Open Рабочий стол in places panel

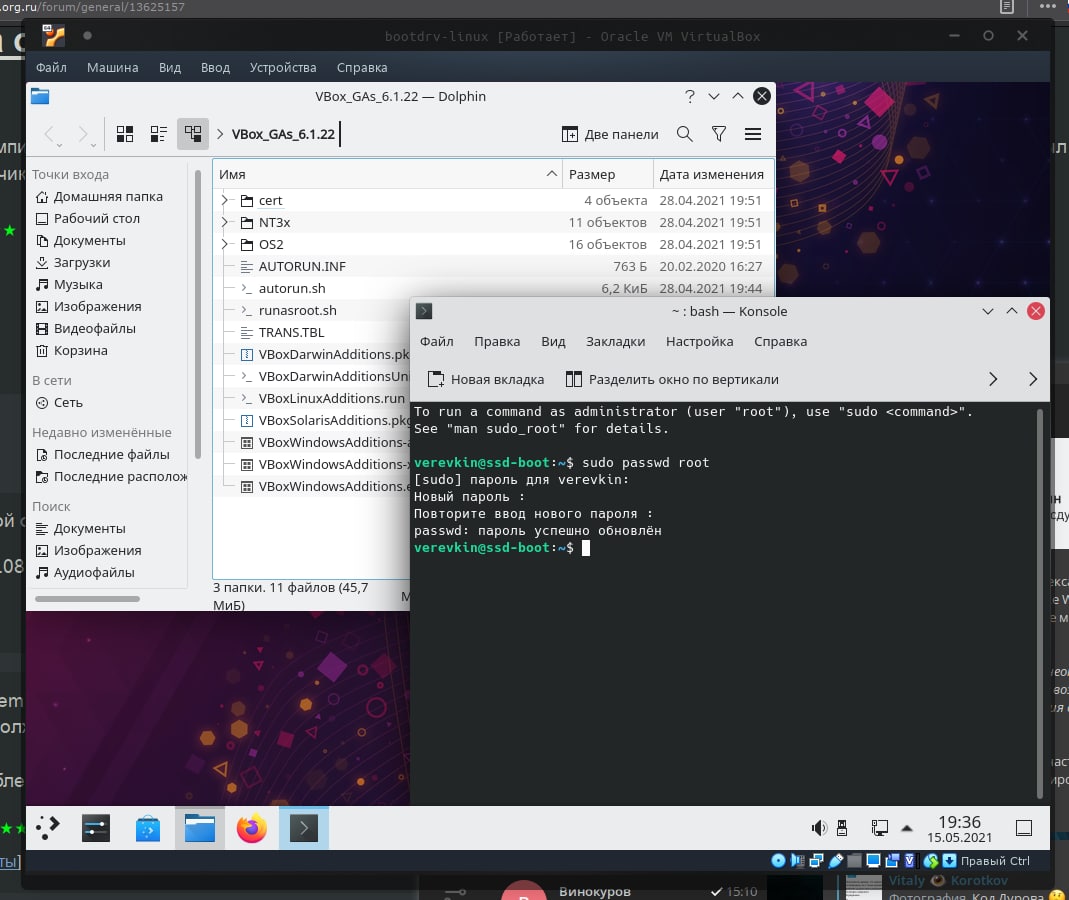pos(88,218)
